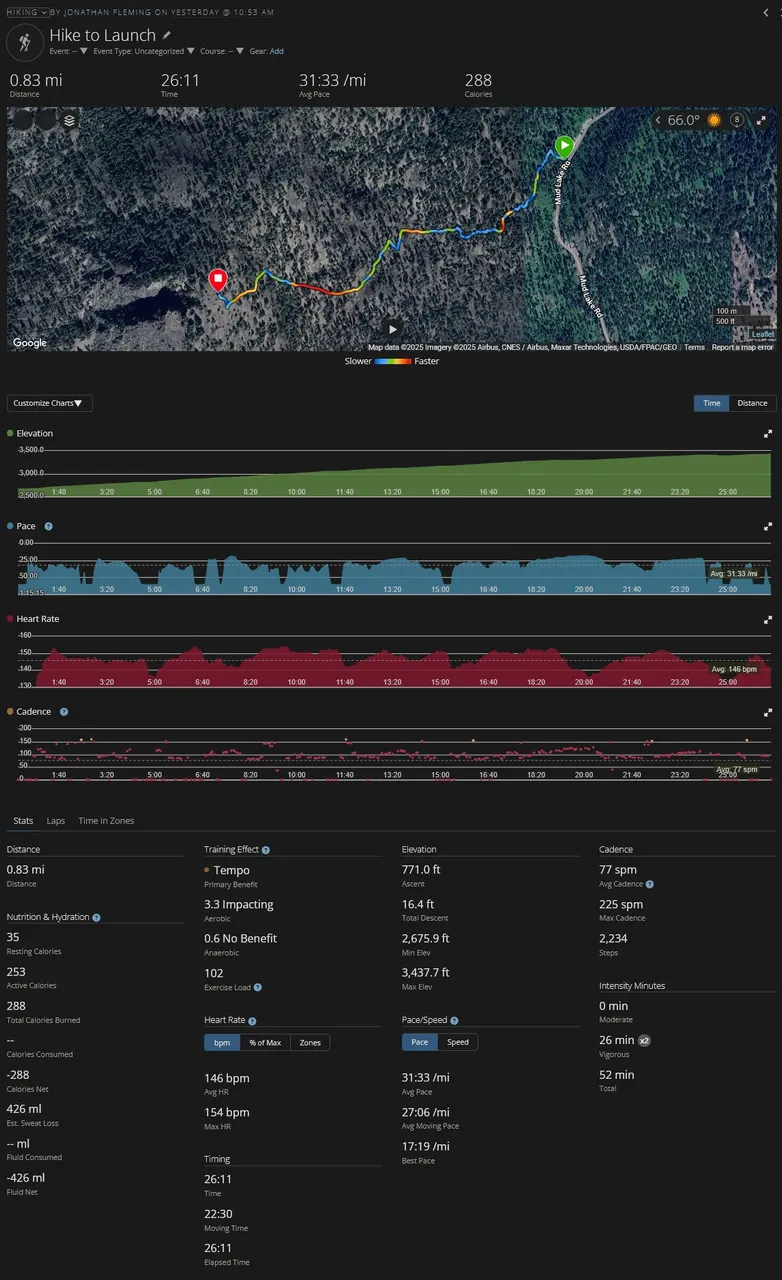Show Training Effect help info
The image size is (782, 1280).
[x=265, y=850]
